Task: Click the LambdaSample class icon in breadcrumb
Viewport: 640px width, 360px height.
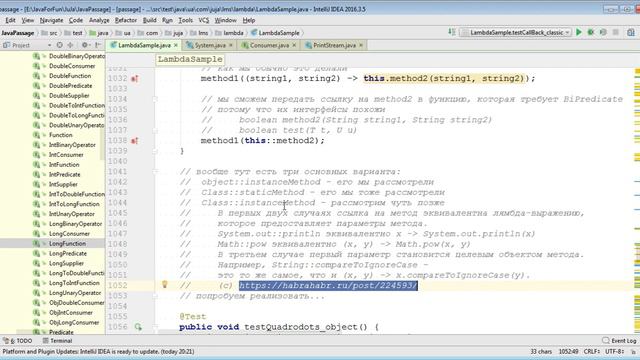Action: 254,33
